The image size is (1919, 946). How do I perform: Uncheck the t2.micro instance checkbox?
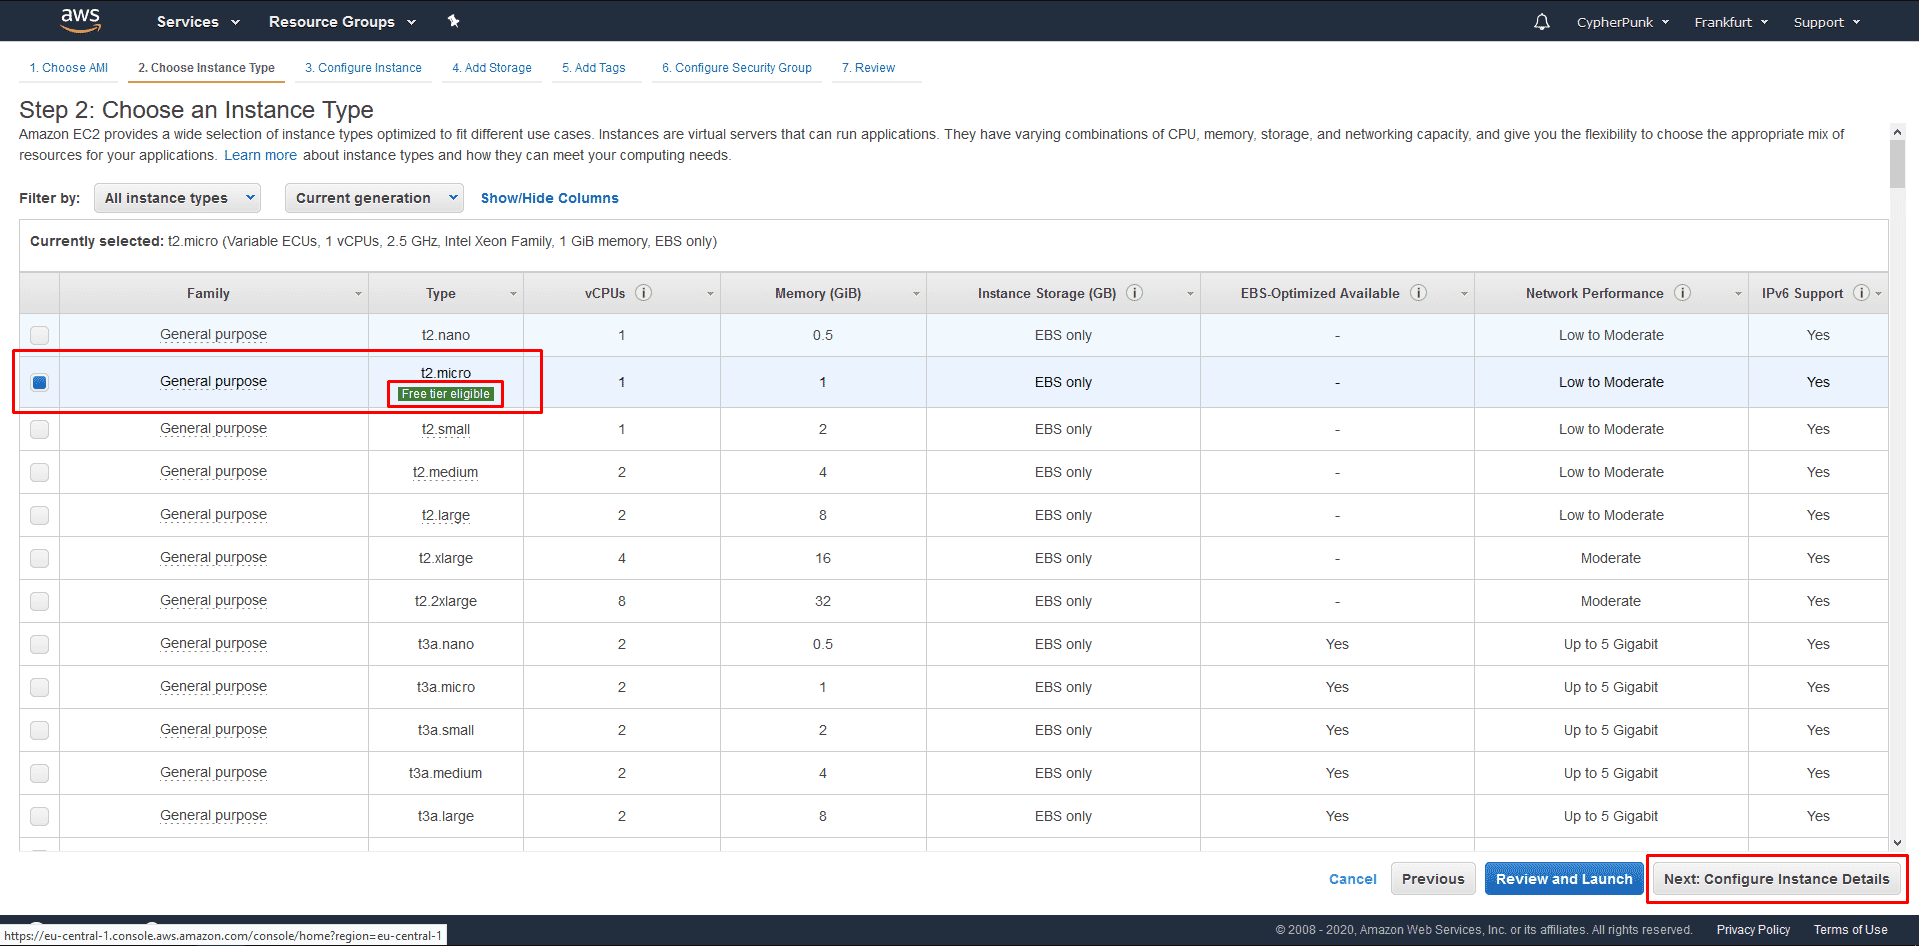click(39, 382)
